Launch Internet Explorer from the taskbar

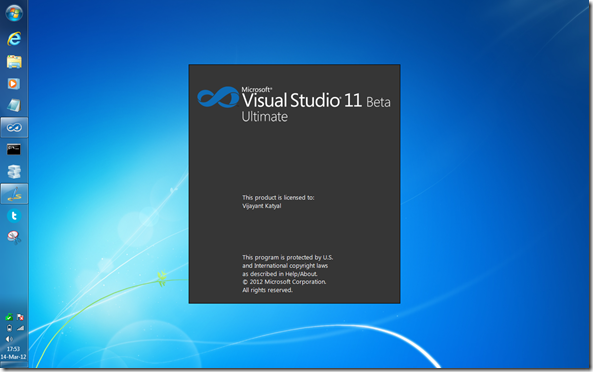[x=14, y=38]
